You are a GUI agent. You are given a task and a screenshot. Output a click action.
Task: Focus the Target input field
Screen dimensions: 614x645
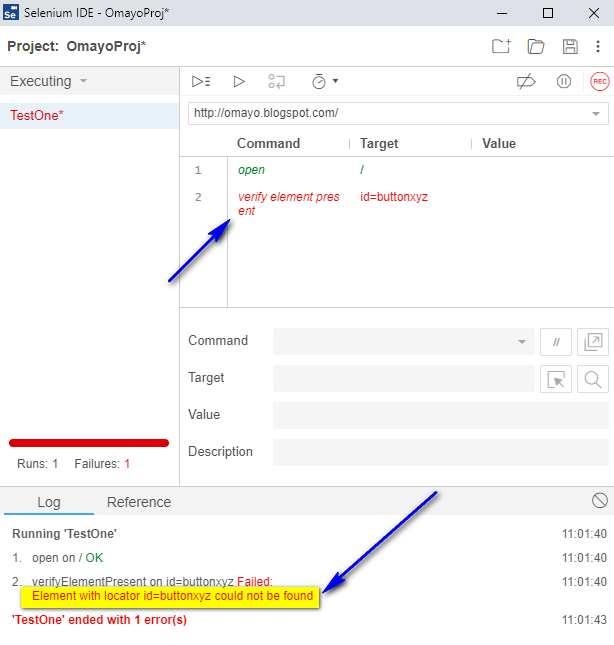point(403,378)
